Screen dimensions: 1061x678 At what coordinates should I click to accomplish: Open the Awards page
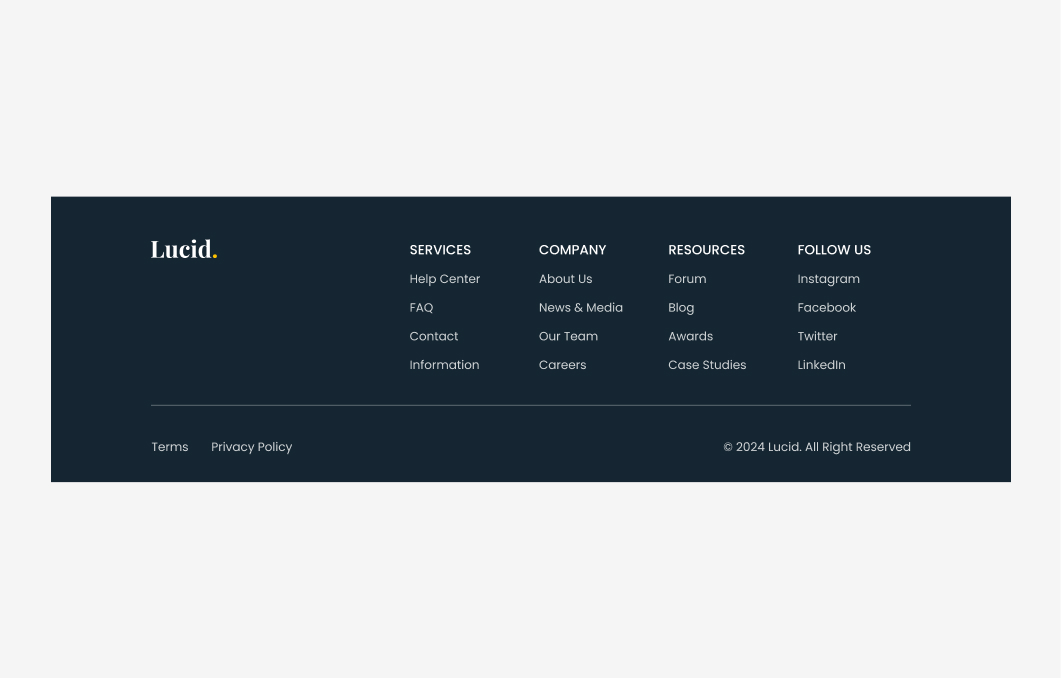(x=690, y=336)
